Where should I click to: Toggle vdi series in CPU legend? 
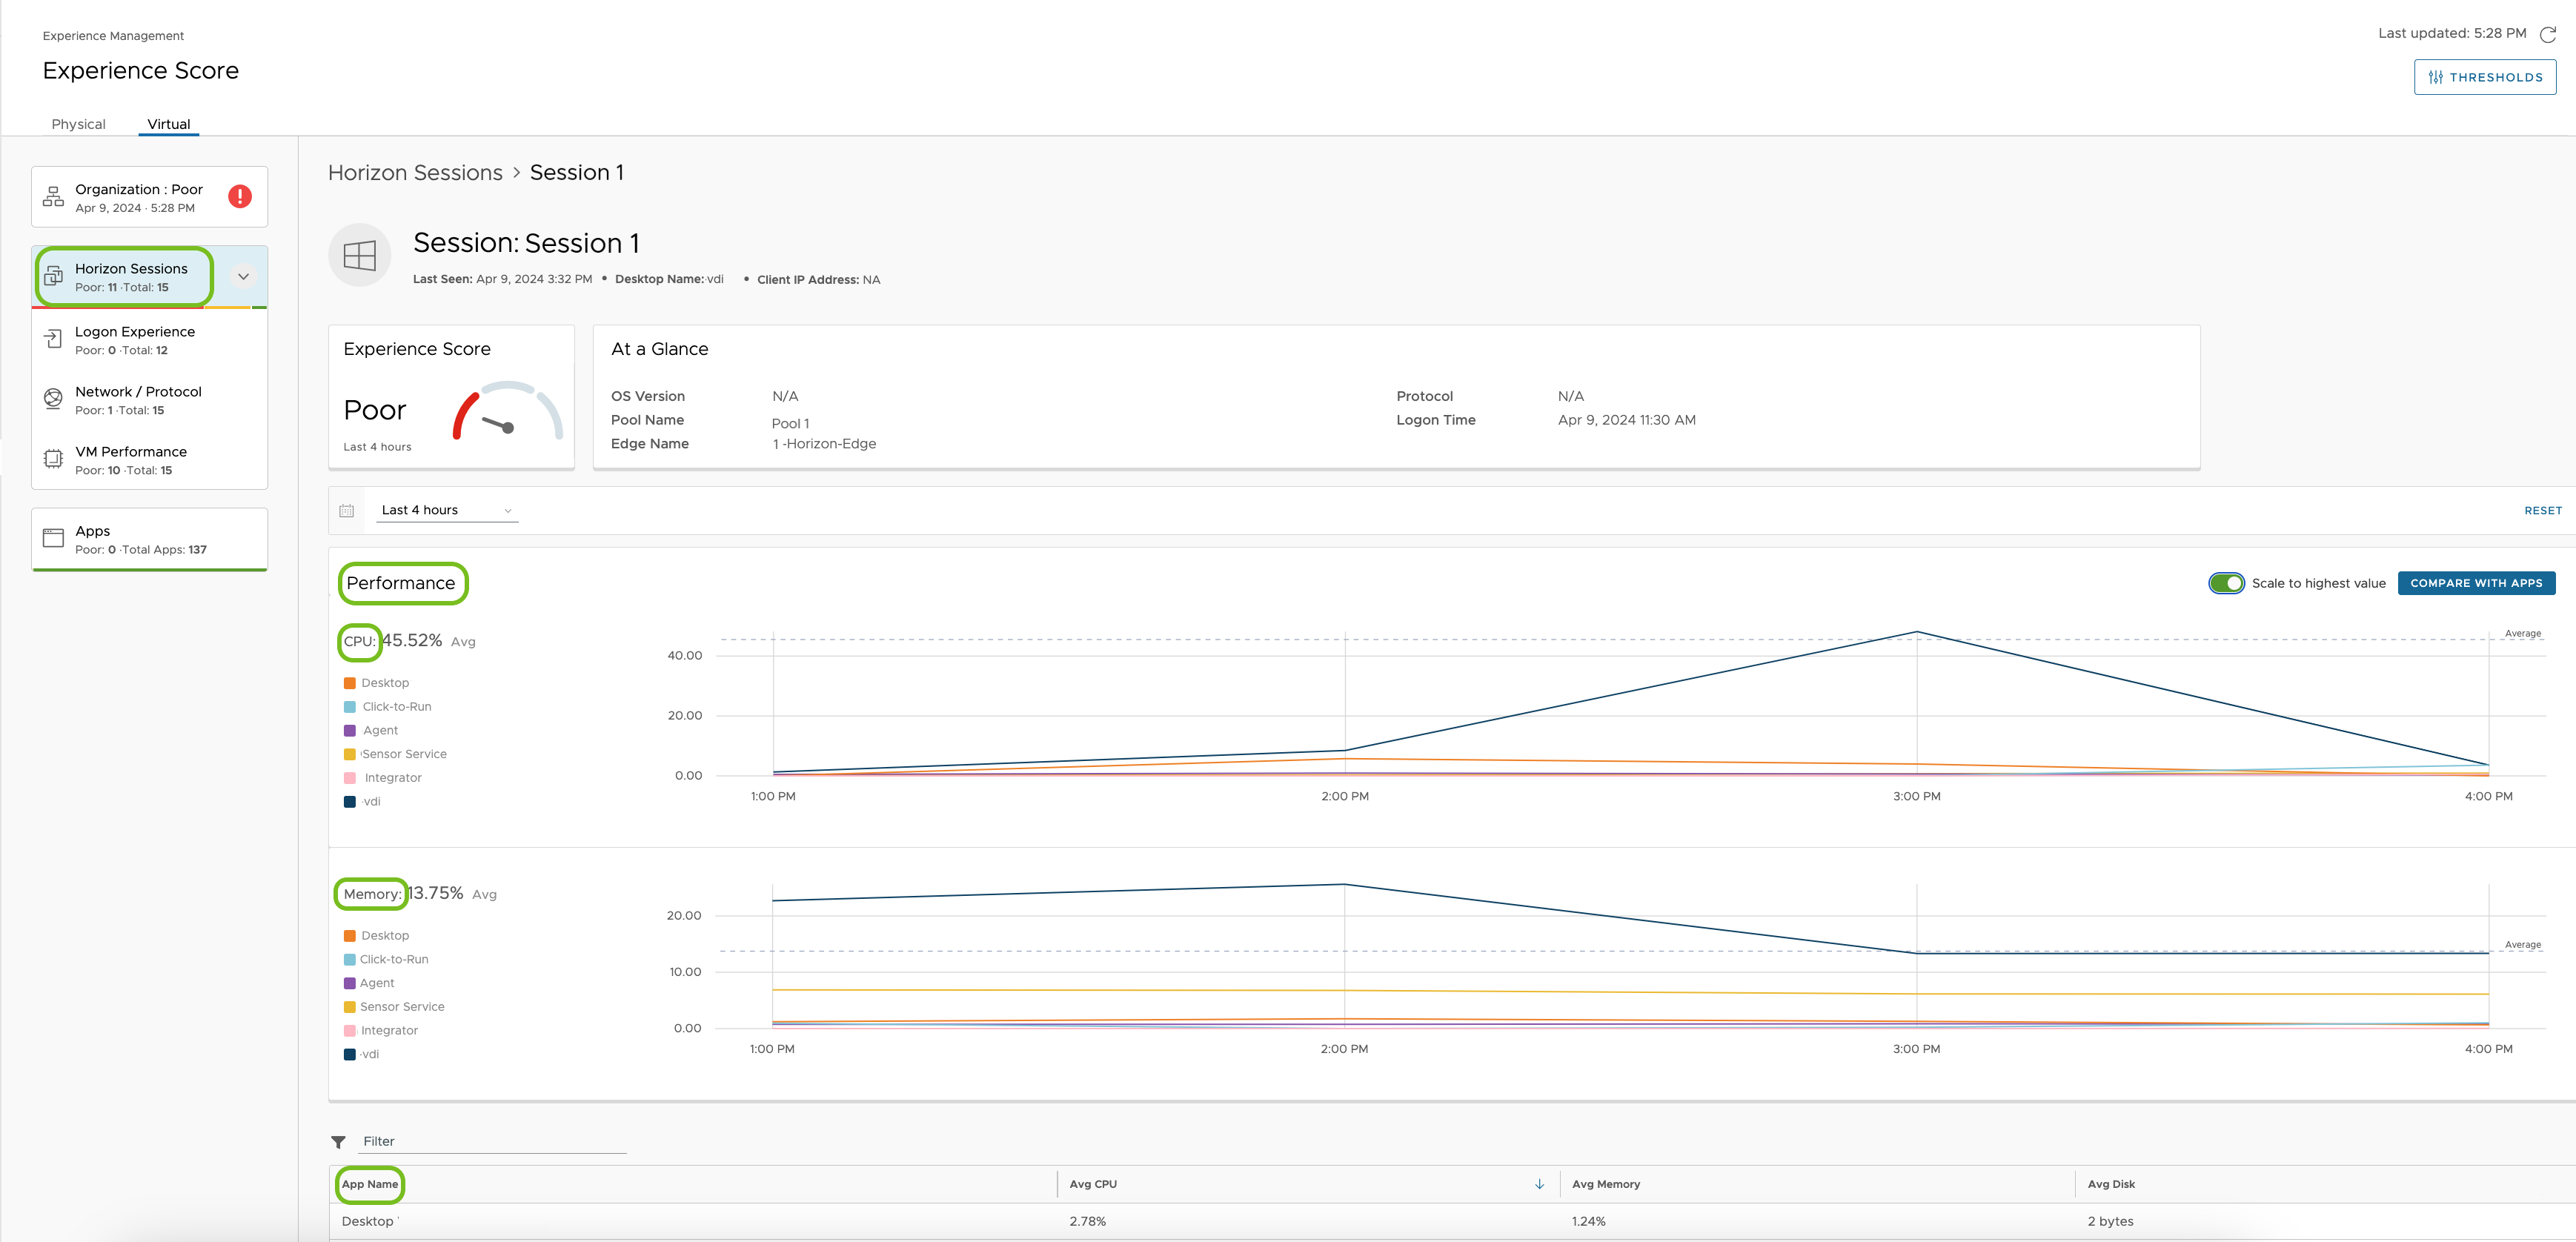click(x=362, y=802)
